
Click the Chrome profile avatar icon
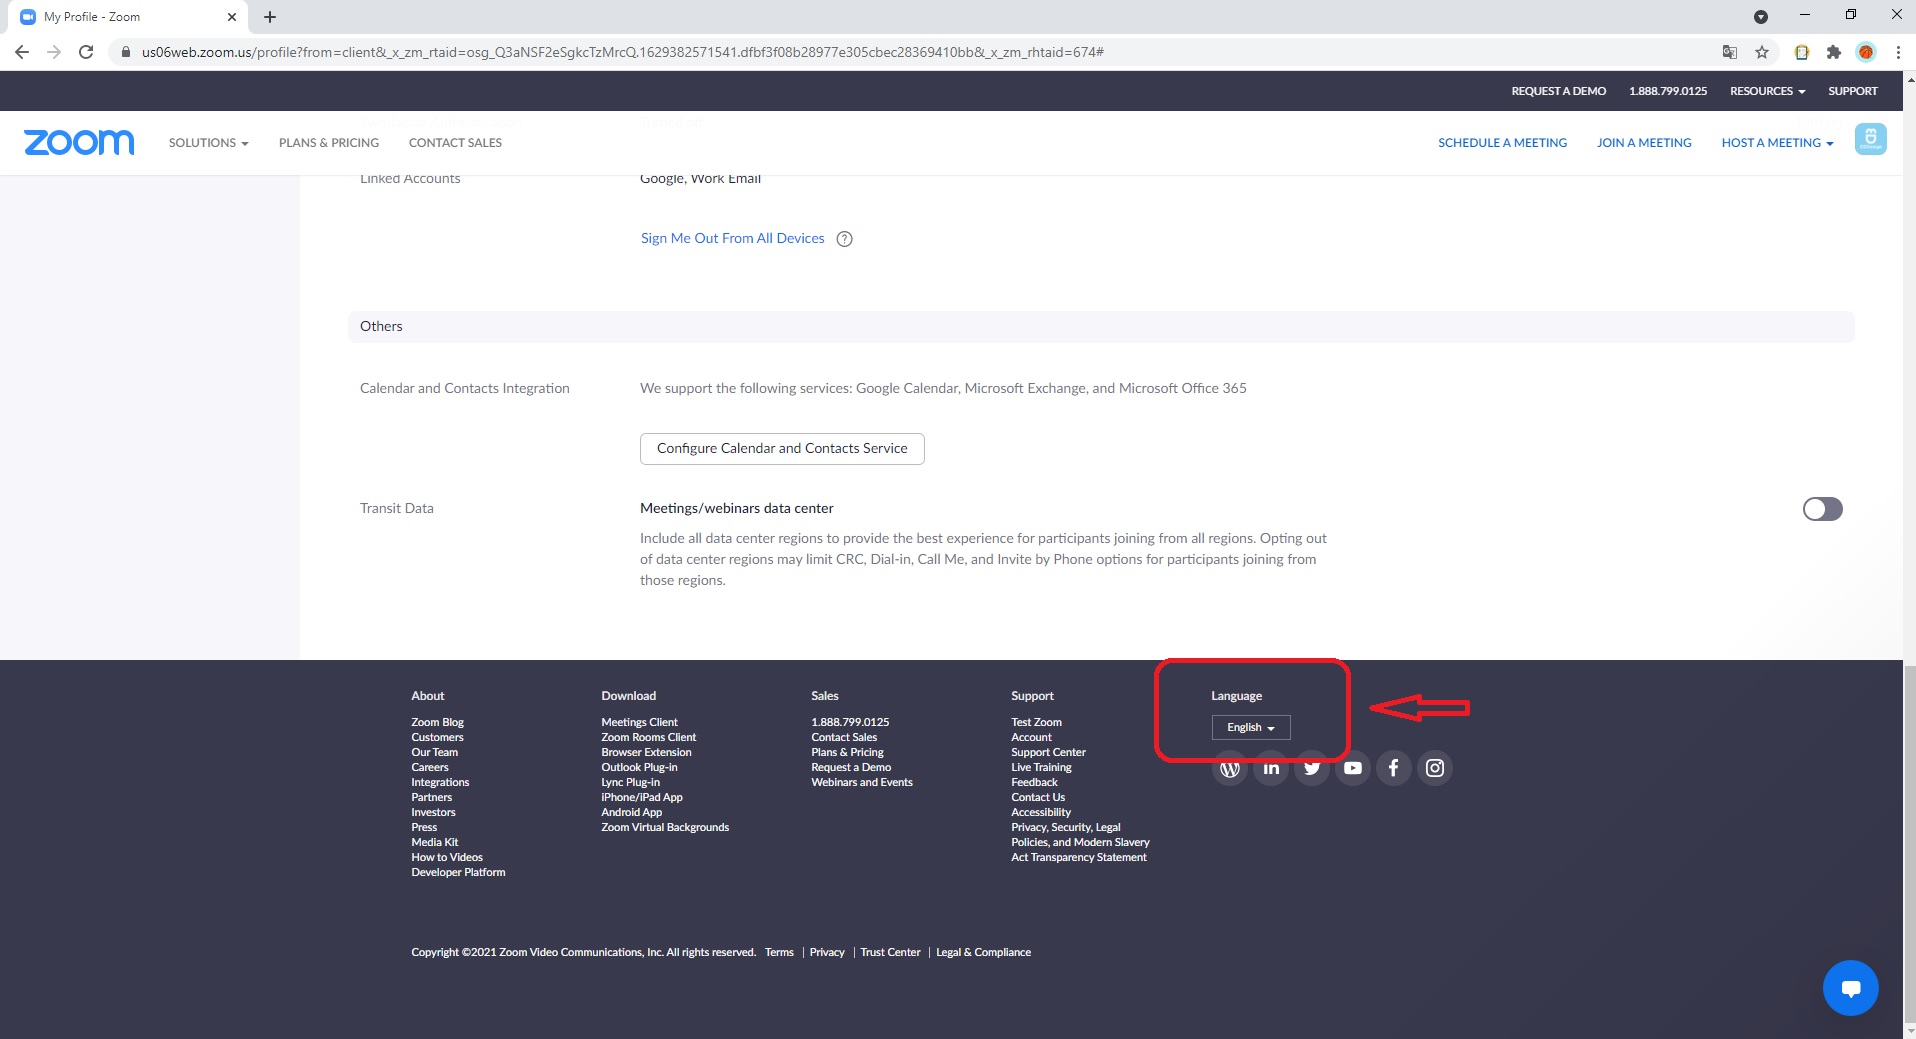(1866, 52)
